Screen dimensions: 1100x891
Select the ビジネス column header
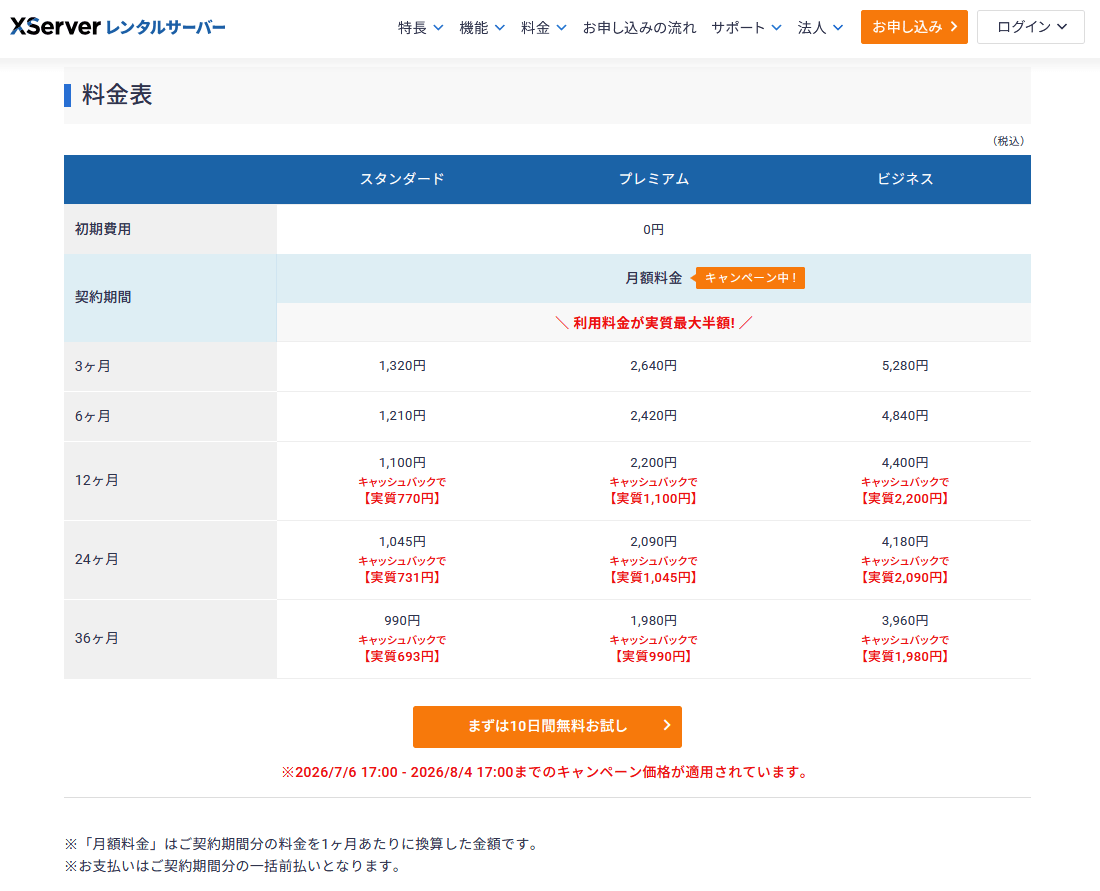(x=905, y=179)
